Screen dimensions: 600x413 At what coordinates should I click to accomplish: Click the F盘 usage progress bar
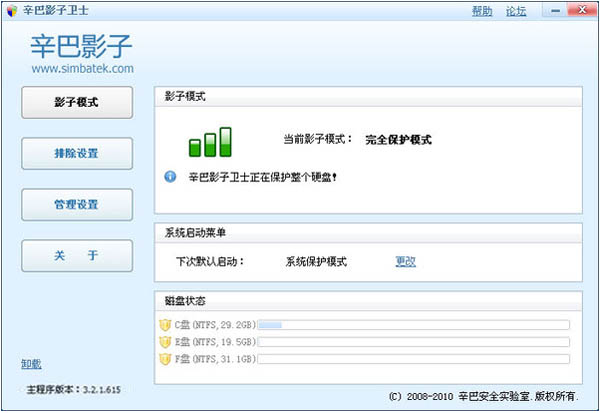coord(413,359)
